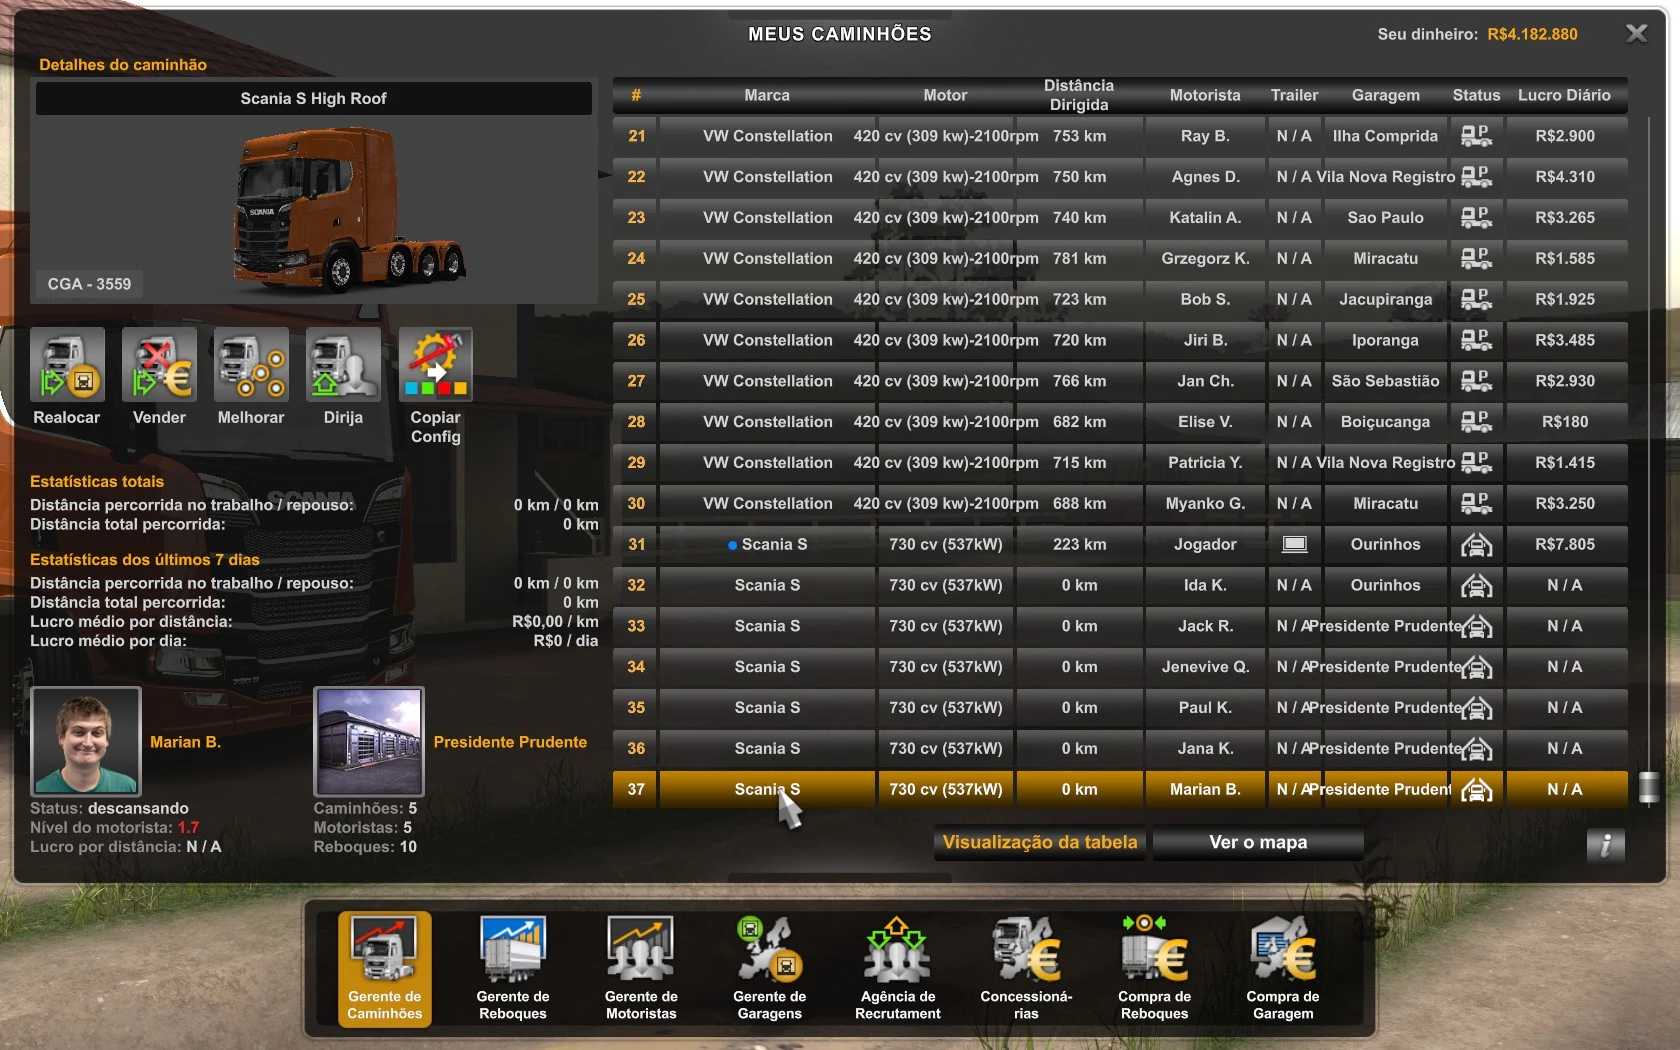The width and height of the screenshot is (1680, 1050).
Task: Open Gerente de Reboques manager
Action: [513, 967]
